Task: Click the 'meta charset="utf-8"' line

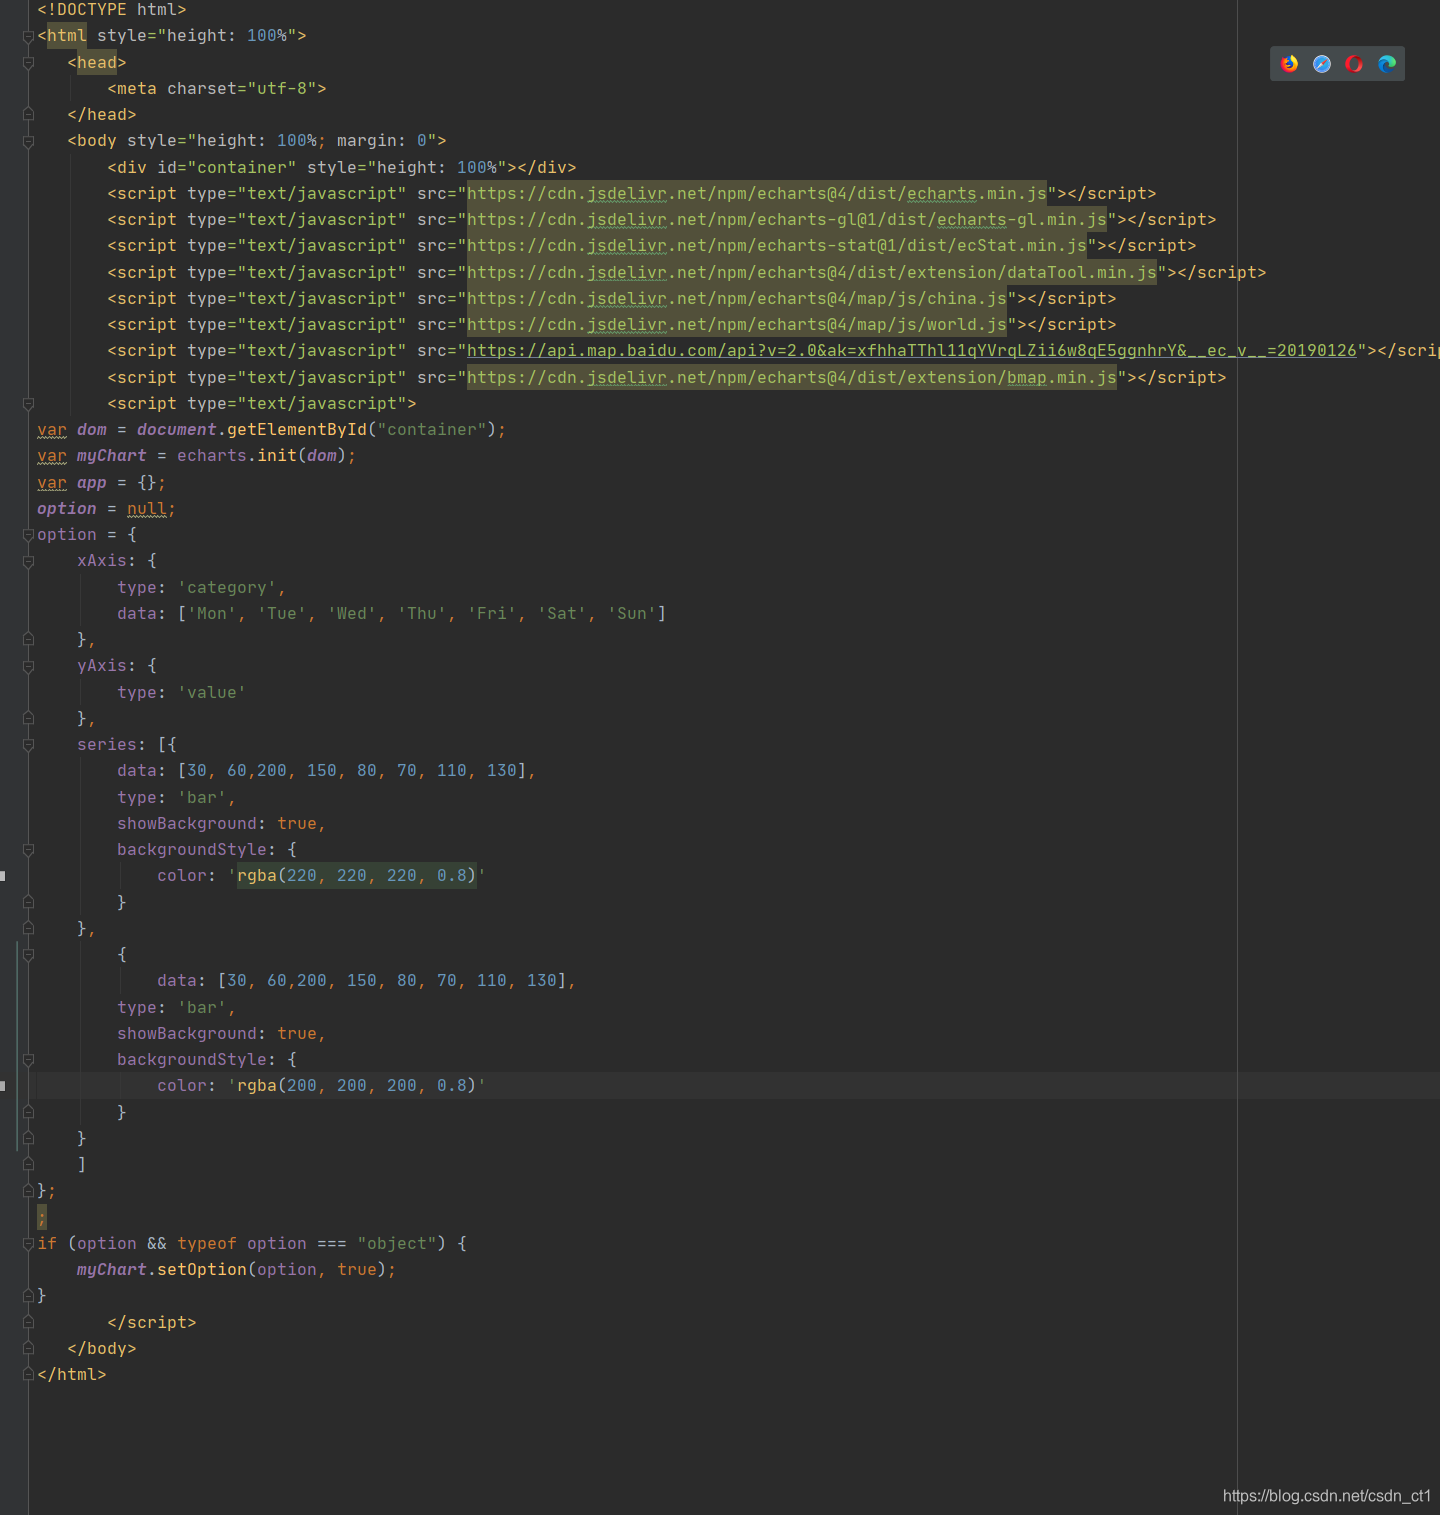Action: tap(217, 89)
